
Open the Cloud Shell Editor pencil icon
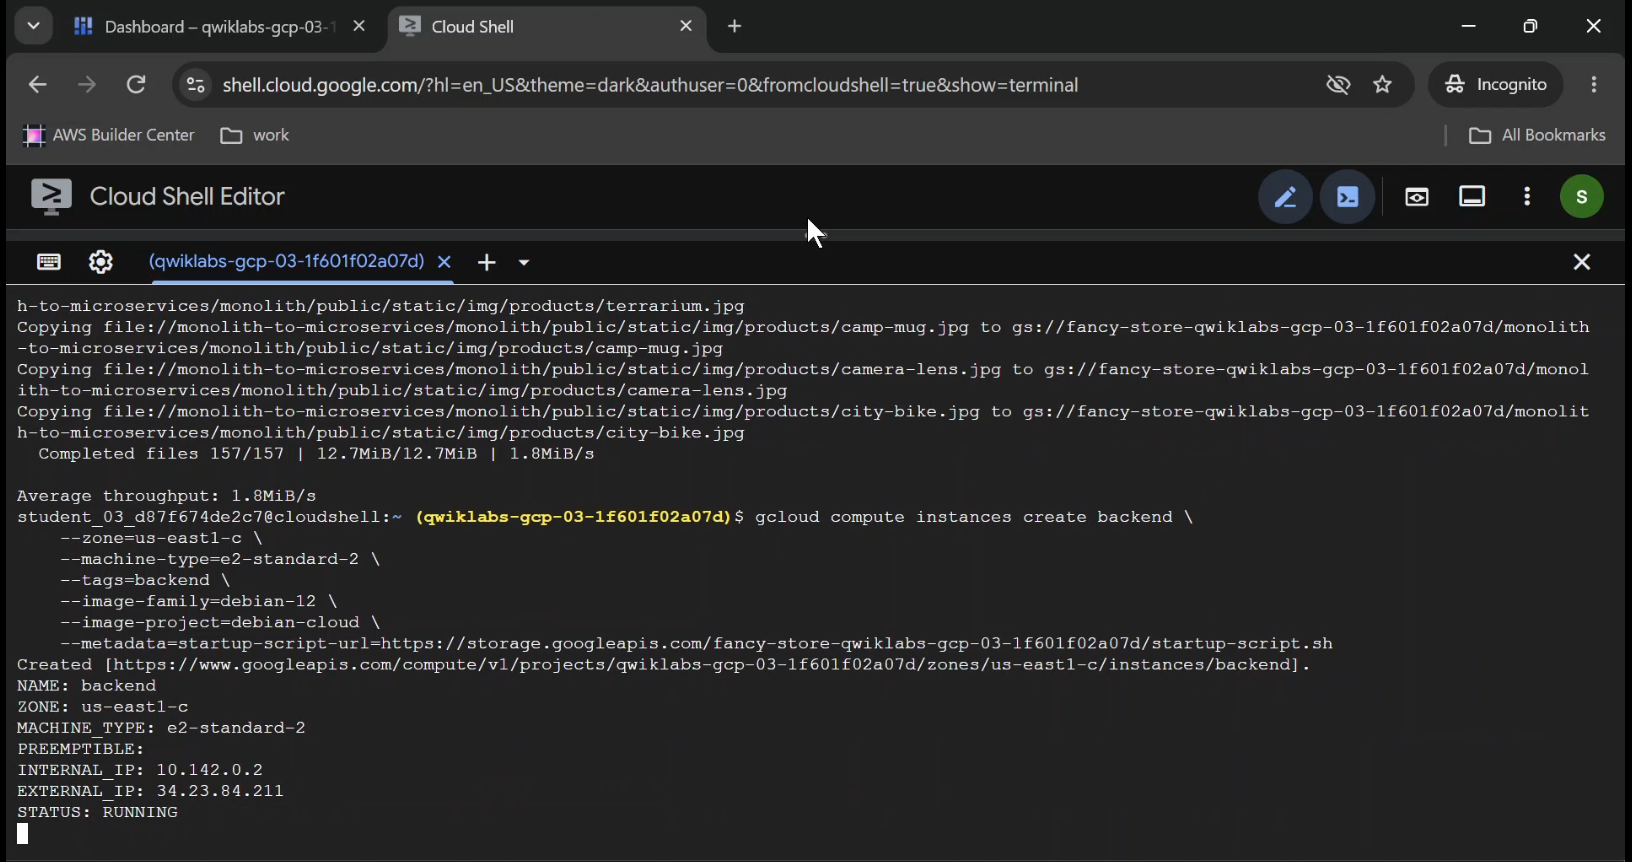(x=1285, y=197)
